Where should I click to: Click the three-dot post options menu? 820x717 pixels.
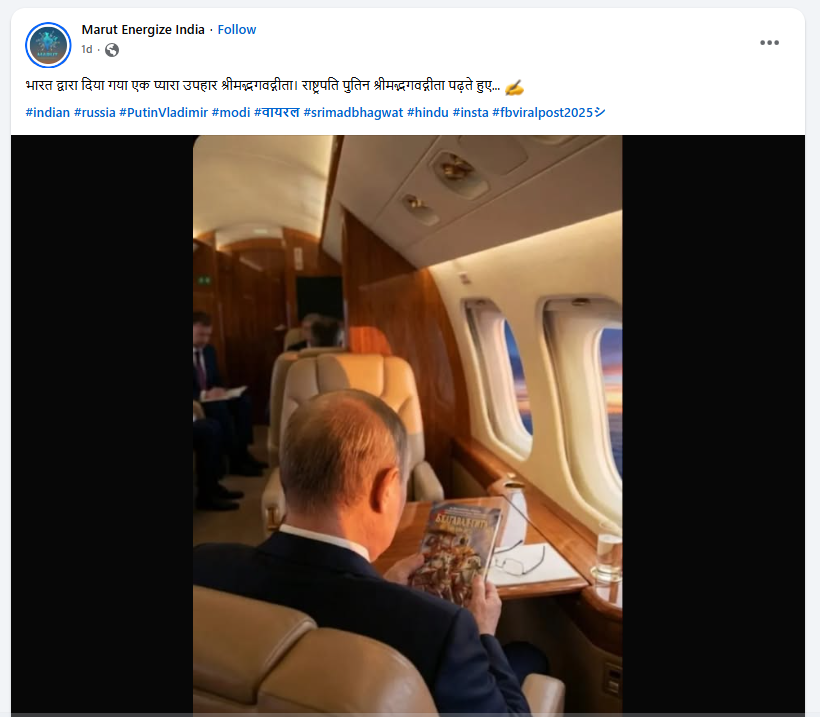point(769,42)
